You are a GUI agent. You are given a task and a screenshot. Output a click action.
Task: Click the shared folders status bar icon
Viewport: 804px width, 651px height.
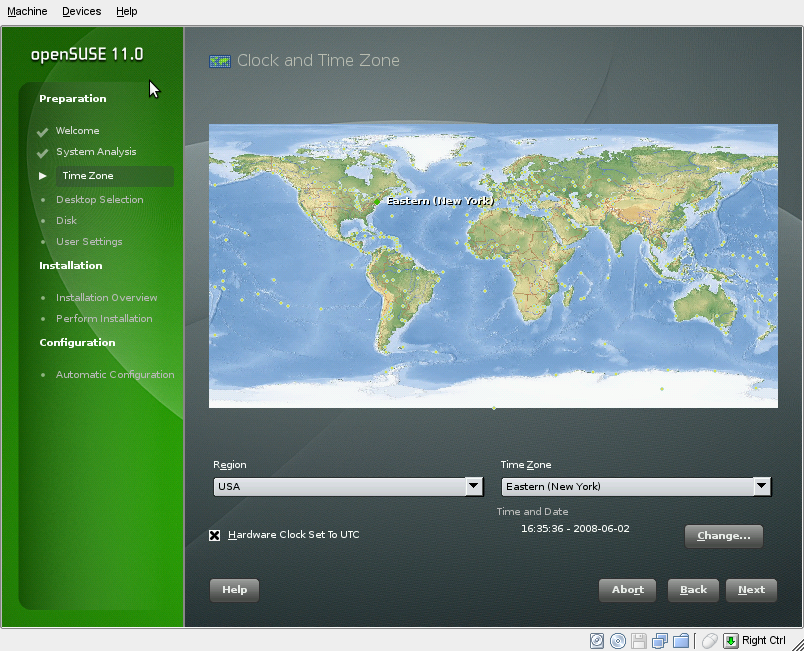[683, 640]
